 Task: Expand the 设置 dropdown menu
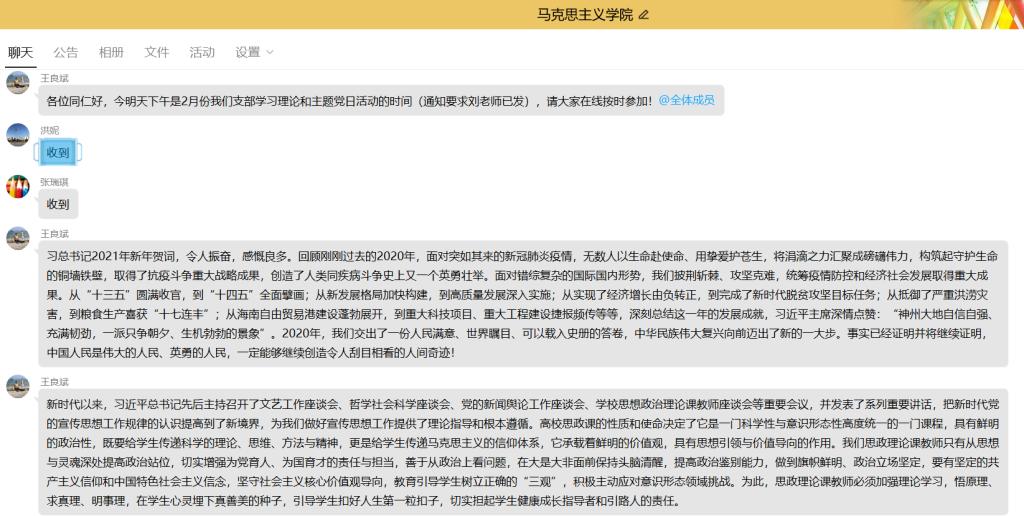pyautogui.click(x=254, y=52)
